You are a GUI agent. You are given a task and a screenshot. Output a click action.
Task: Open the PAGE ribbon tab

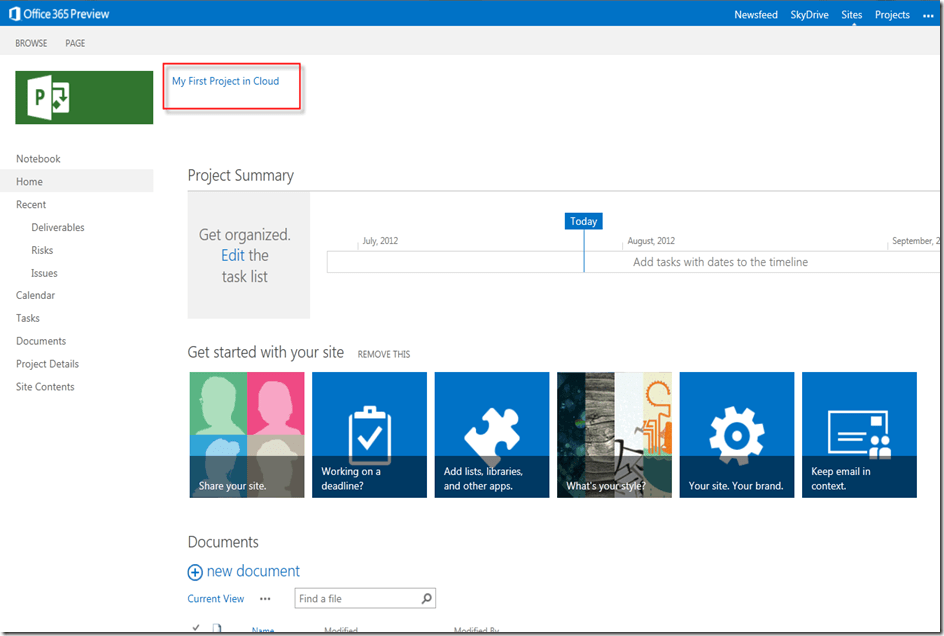coord(75,44)
